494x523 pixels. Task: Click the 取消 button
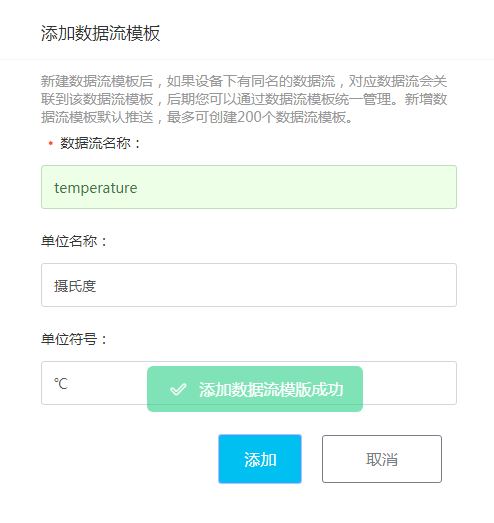[382, 459]
